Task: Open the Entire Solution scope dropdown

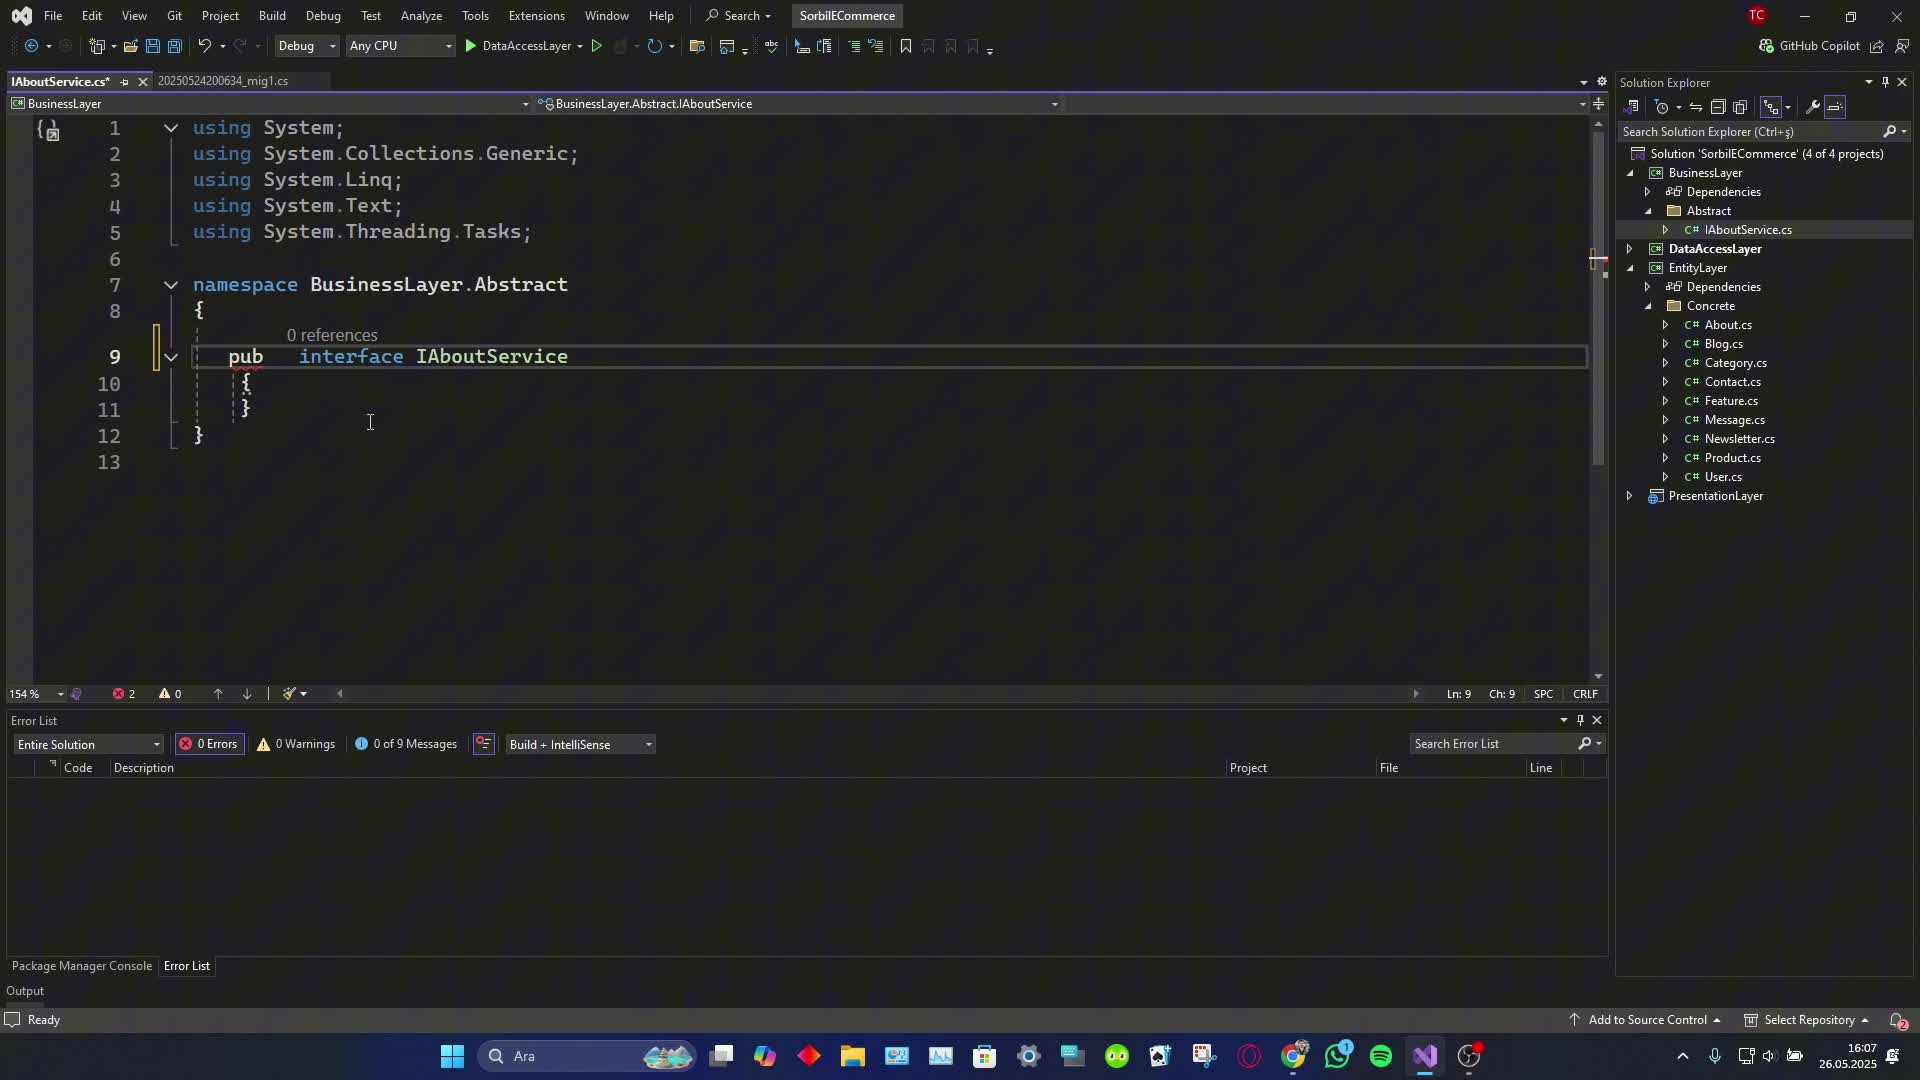Action: (88, 744)
